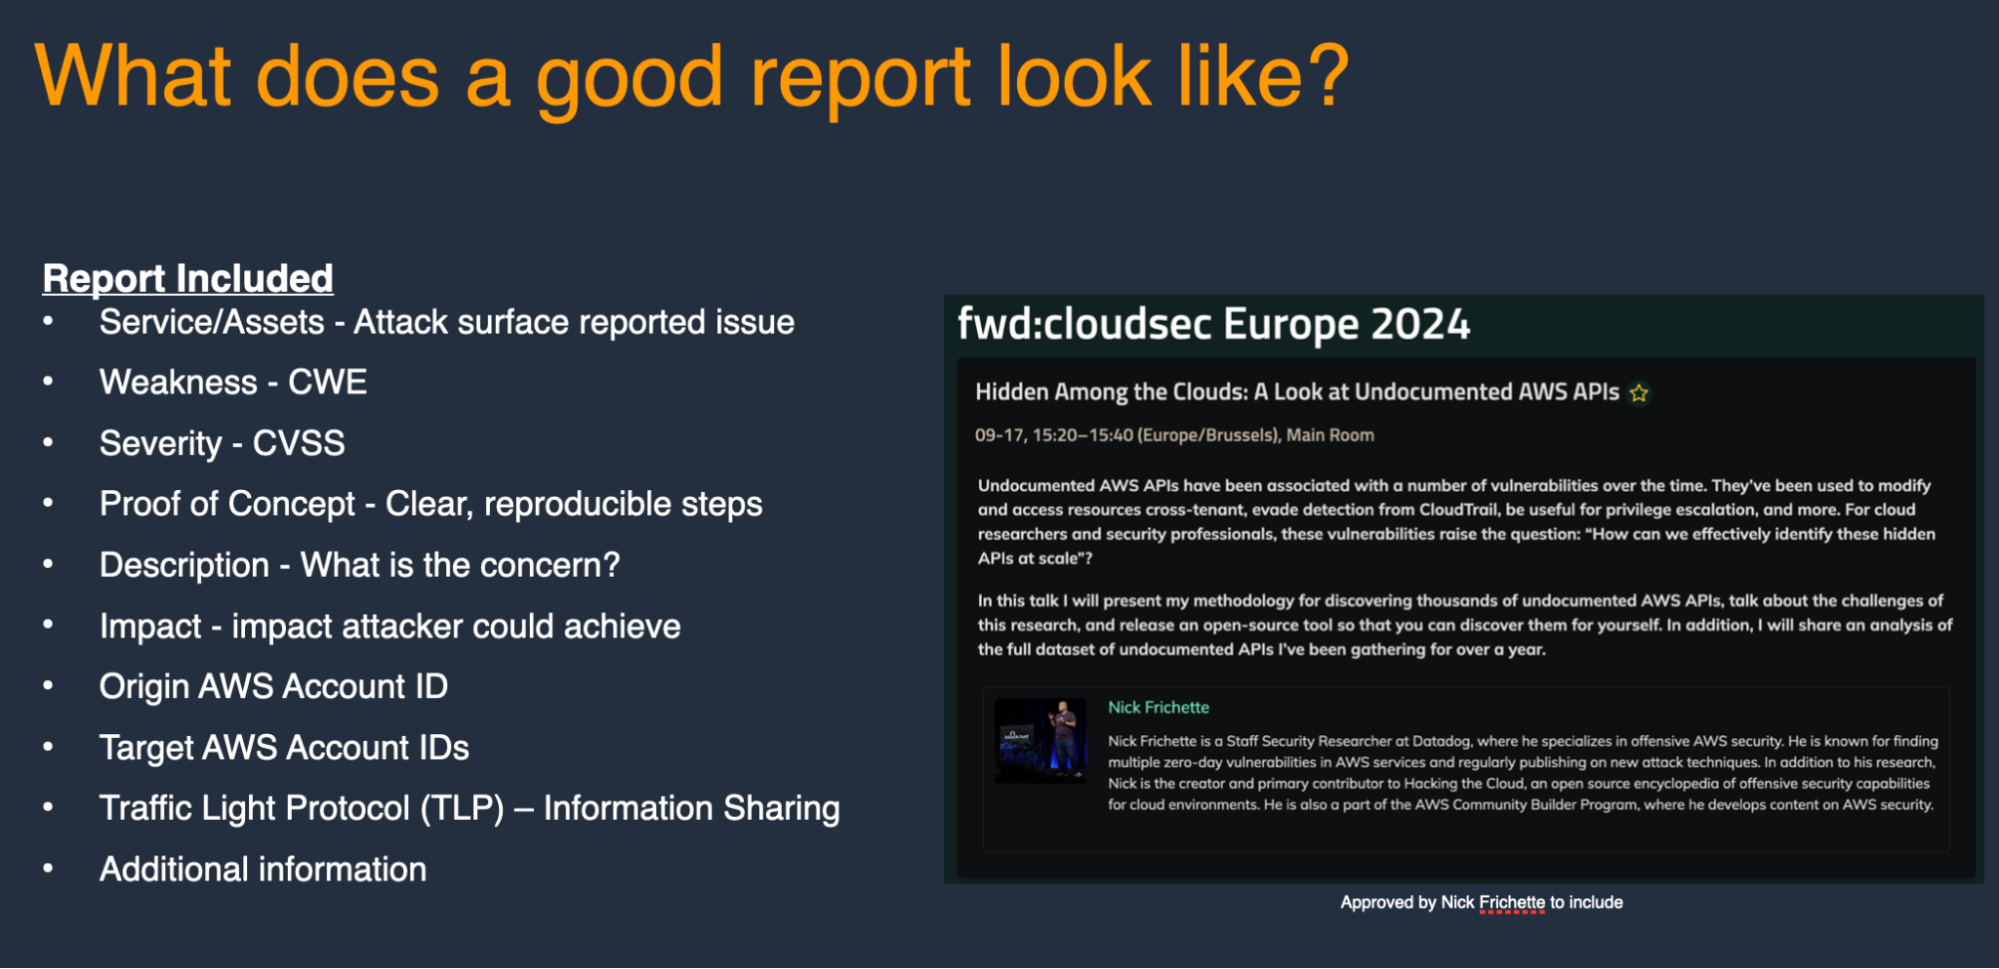
Task: Click the 'Additional information' bullet
Action: coord(262,869)
